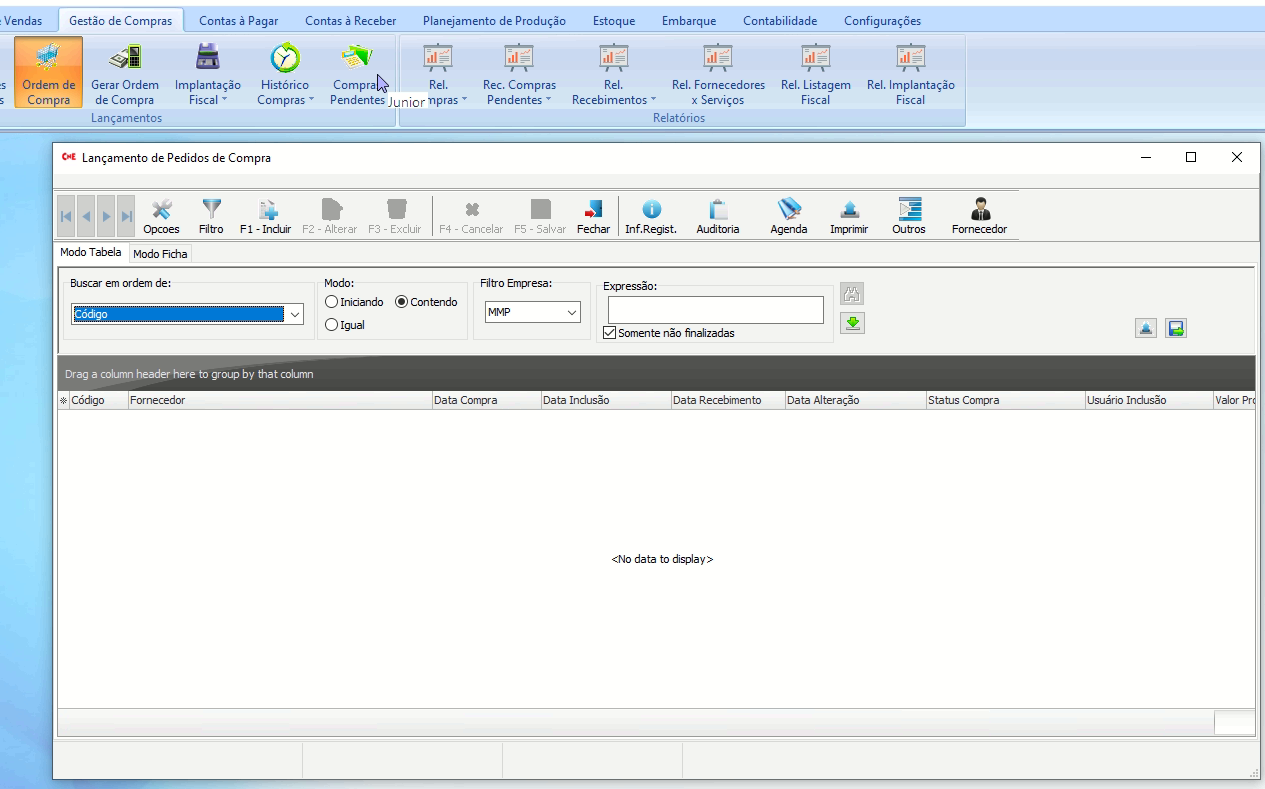This screenshot has width=1265, height=789.
Task: Open Inf.Regist. info icon
Action: (x=651, y=211)
